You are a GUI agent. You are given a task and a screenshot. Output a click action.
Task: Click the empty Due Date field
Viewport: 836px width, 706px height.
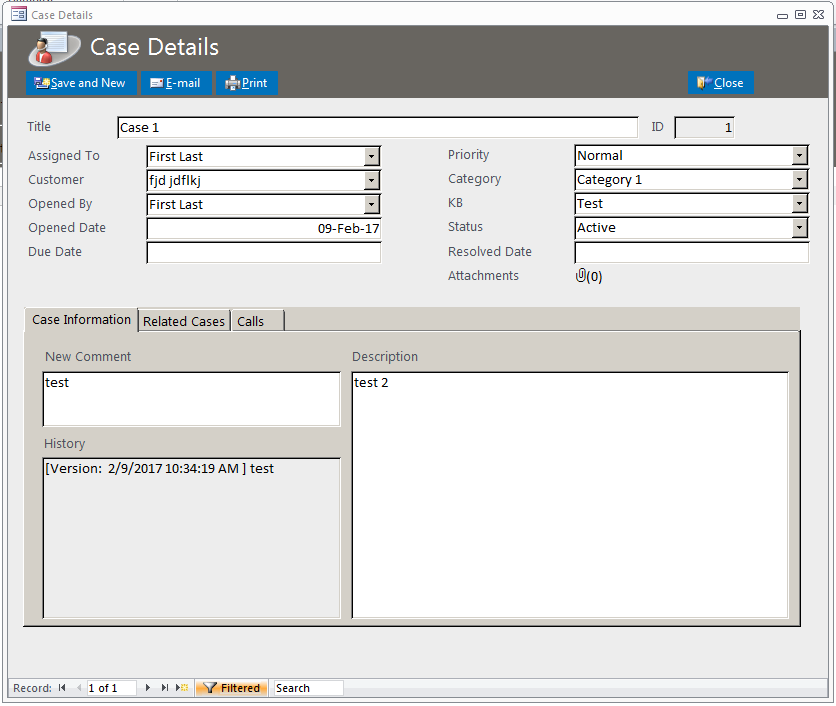264,253
